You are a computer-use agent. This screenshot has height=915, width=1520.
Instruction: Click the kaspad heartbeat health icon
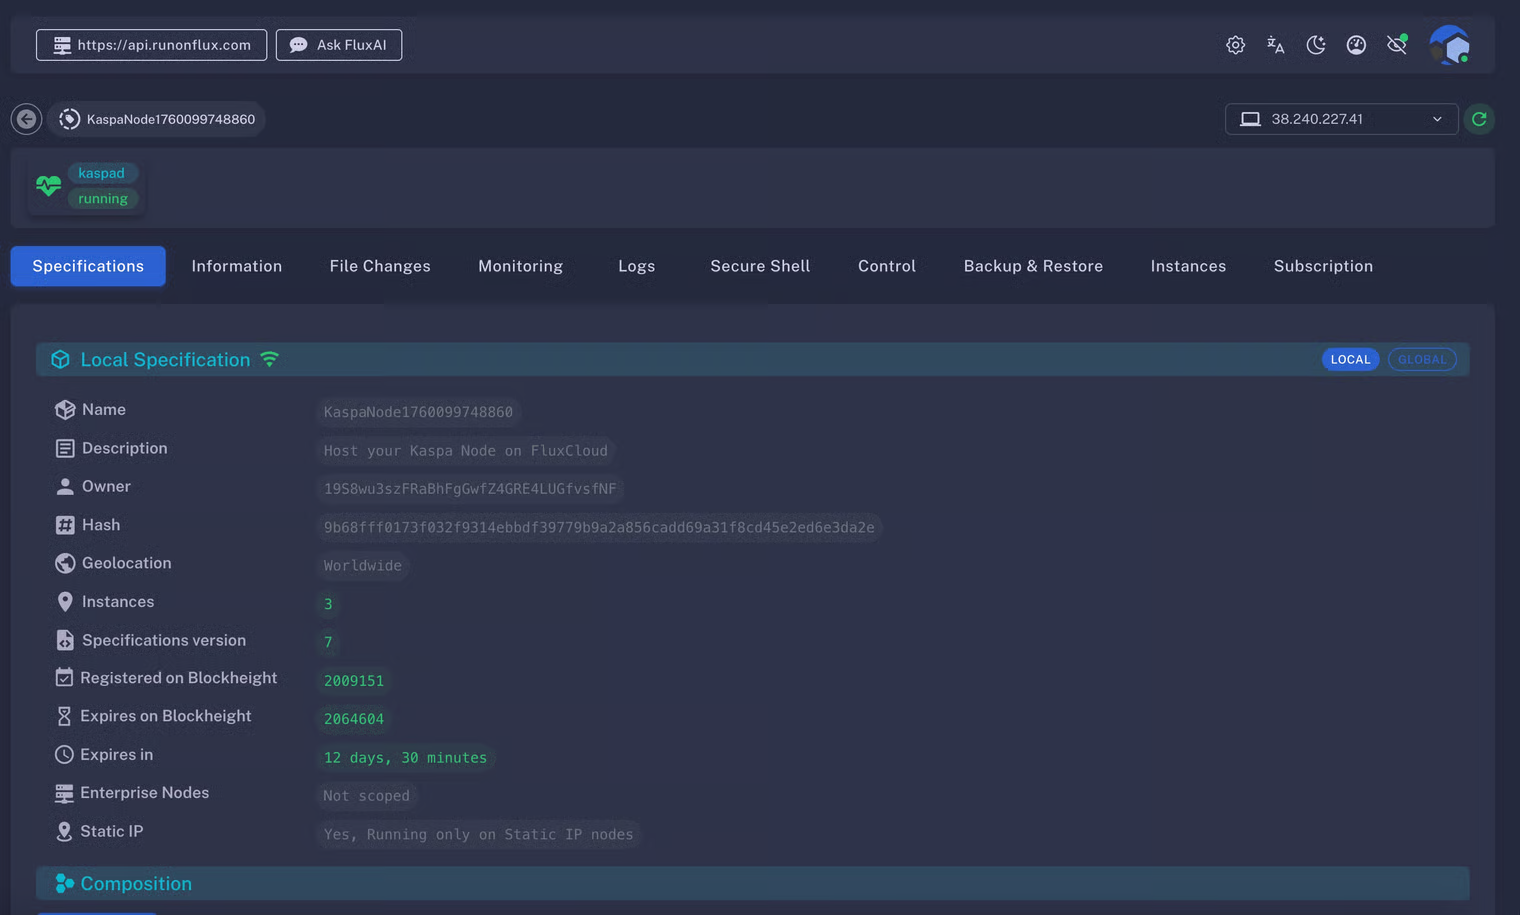(48, 186)
